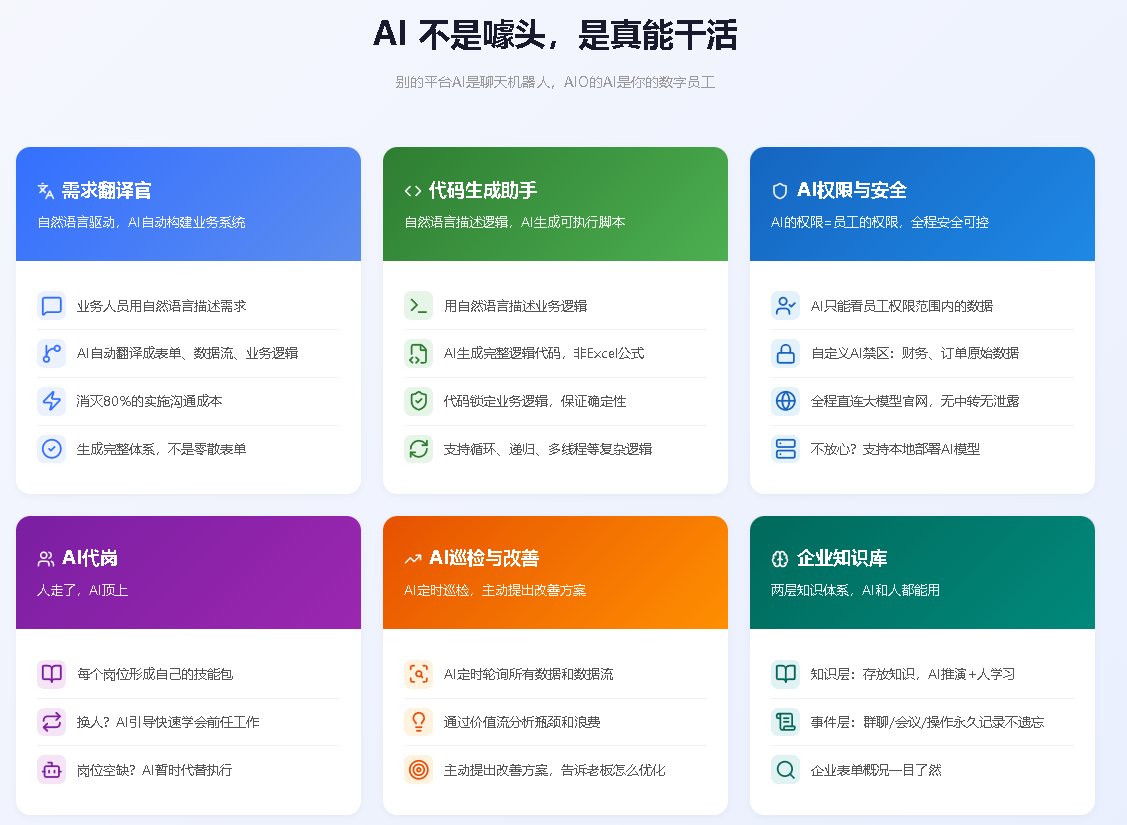Viewport: 1127px width, 825px height.
Task: Click the row text 支持循环、递归、多线程等复杂逻辑
Action: point(548,449)
